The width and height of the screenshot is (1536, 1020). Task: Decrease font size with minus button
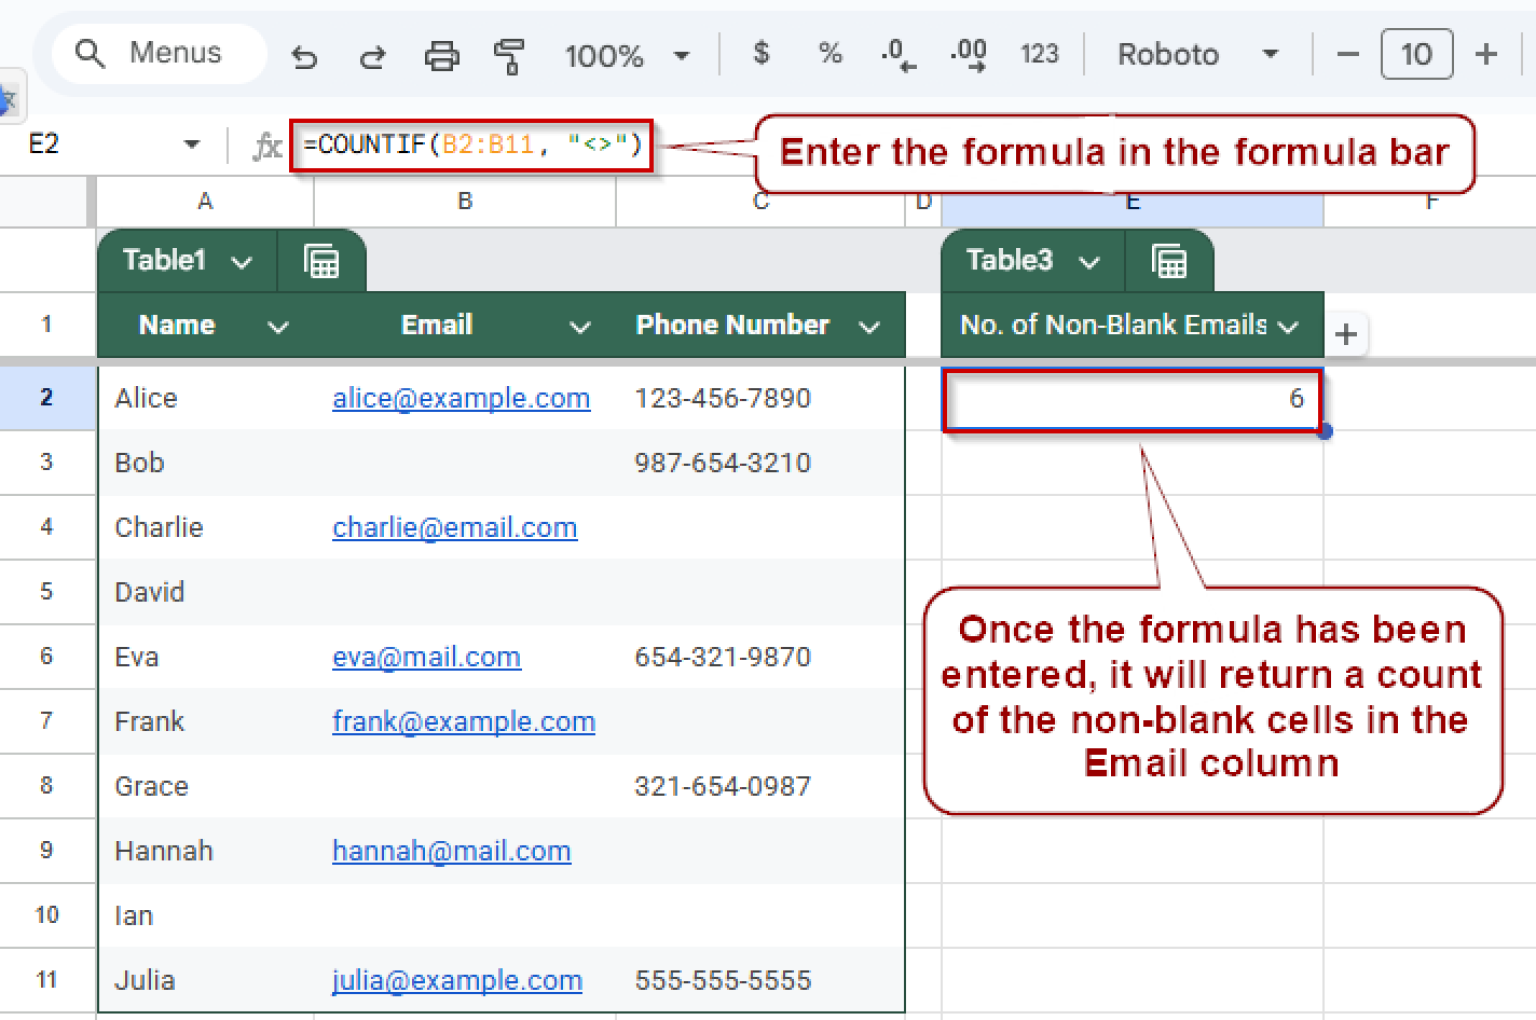(x=1347, y=55)
